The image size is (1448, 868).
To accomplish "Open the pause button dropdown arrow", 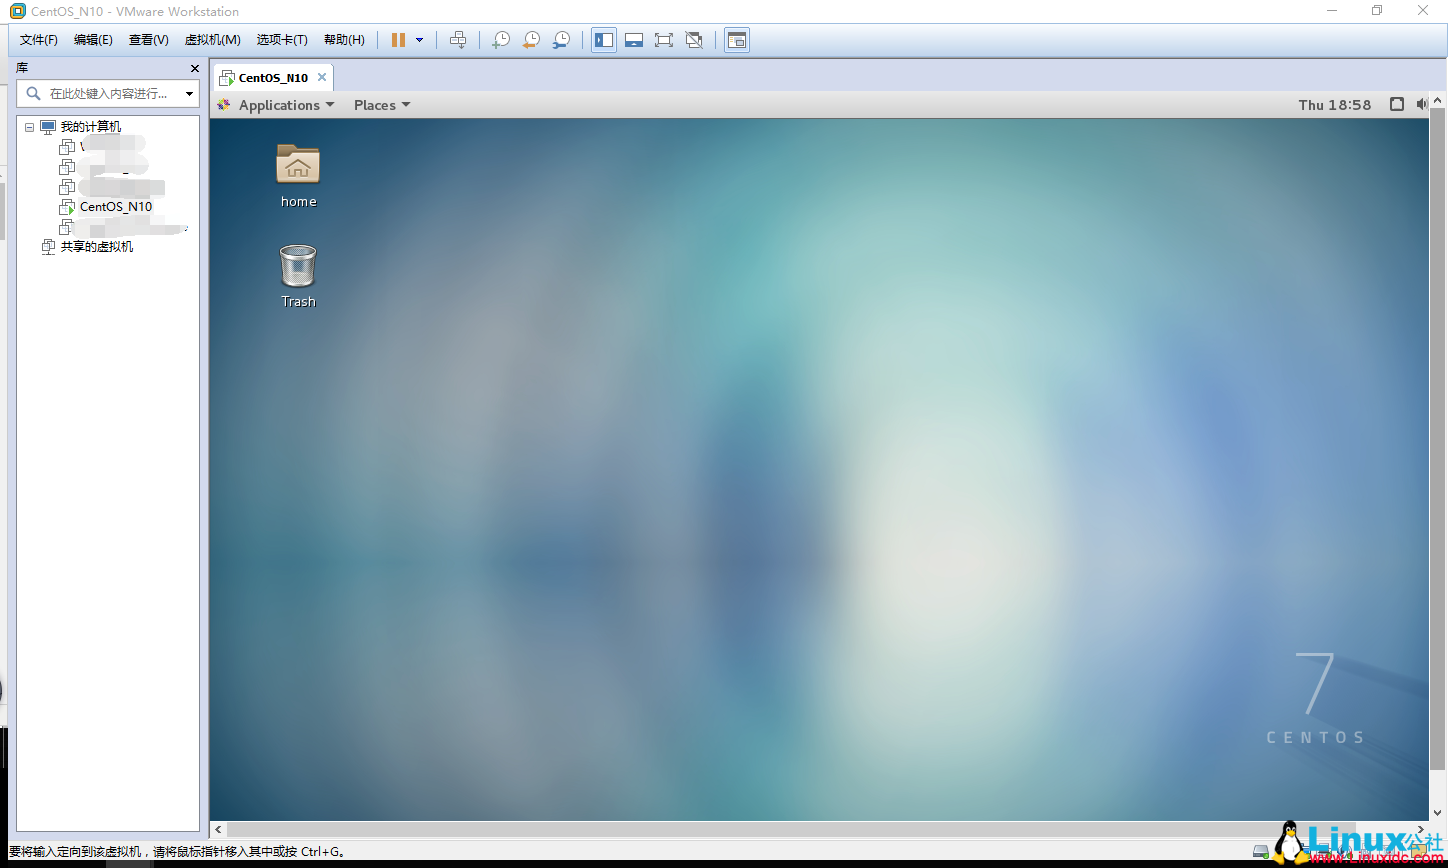I will click(x=420, y=39).
